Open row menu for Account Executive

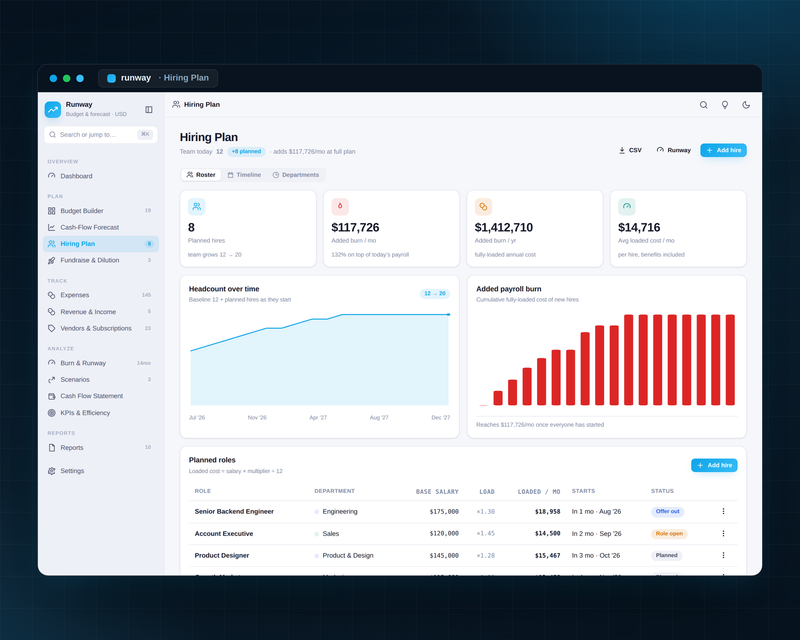[723, 533]
